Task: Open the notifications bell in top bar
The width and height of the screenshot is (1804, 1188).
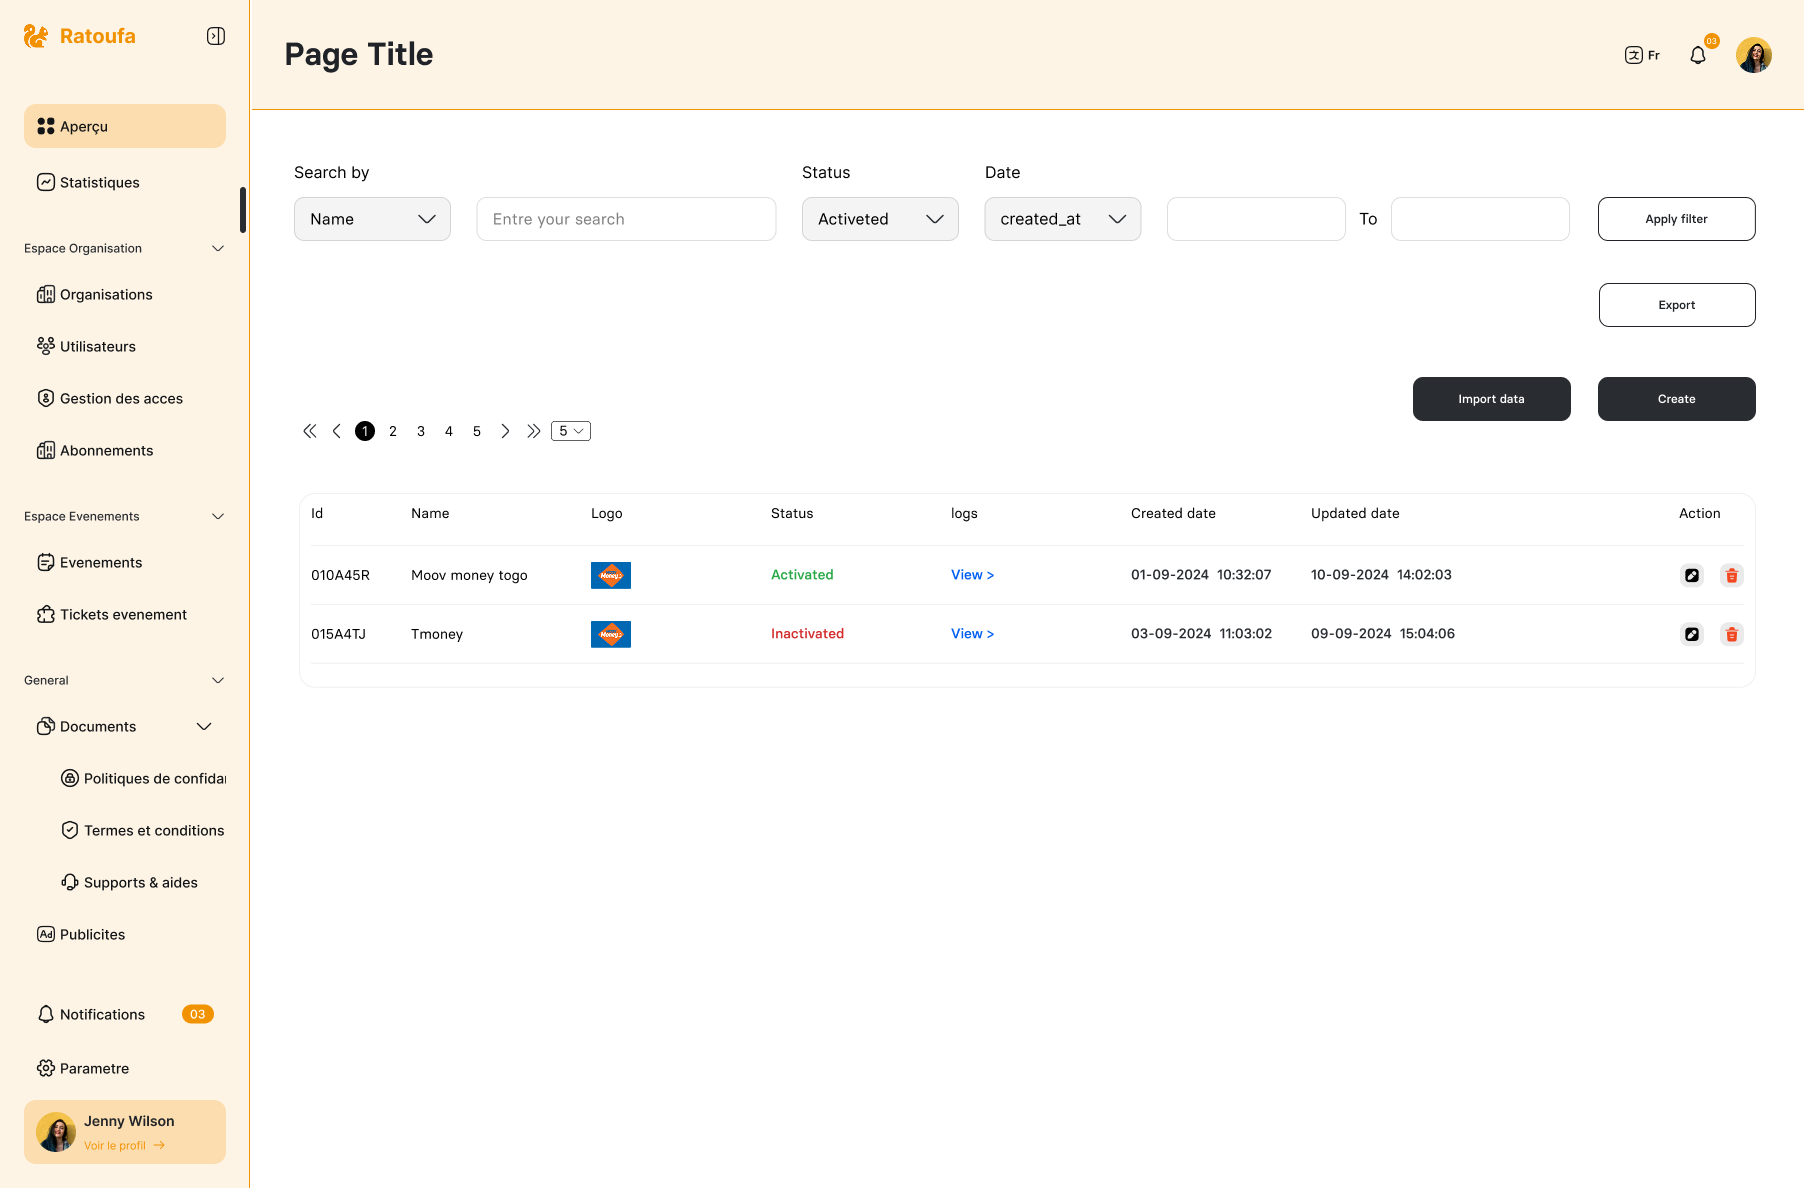Action: click(x=1697, y=55)
